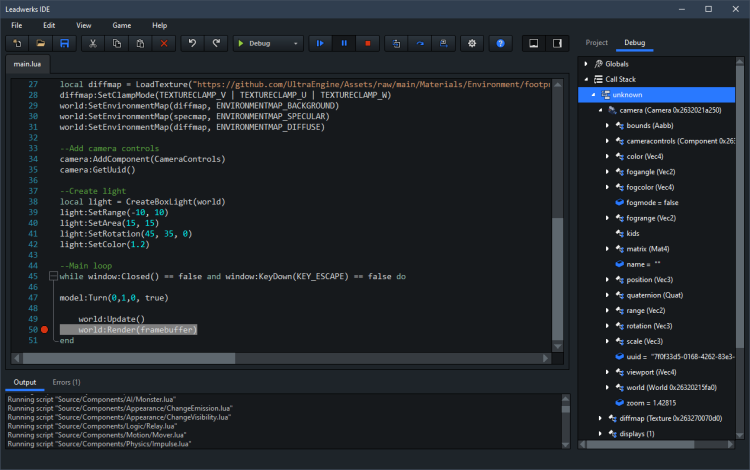Viewport: 750px width, 470px height.
Task: Stop debugging with the red square
Action: click(368, 44)
